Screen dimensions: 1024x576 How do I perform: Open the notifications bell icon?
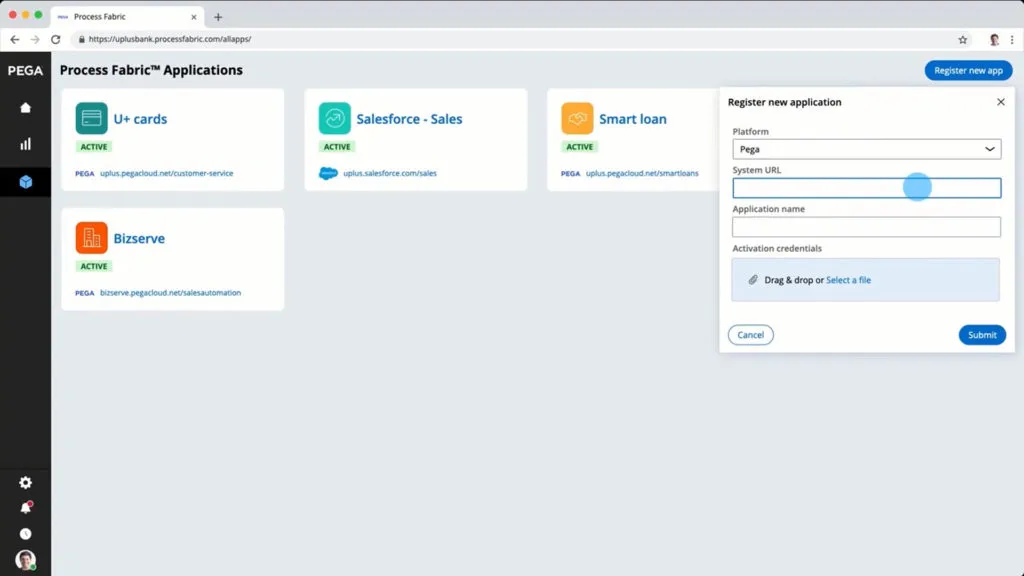[25, 508]
